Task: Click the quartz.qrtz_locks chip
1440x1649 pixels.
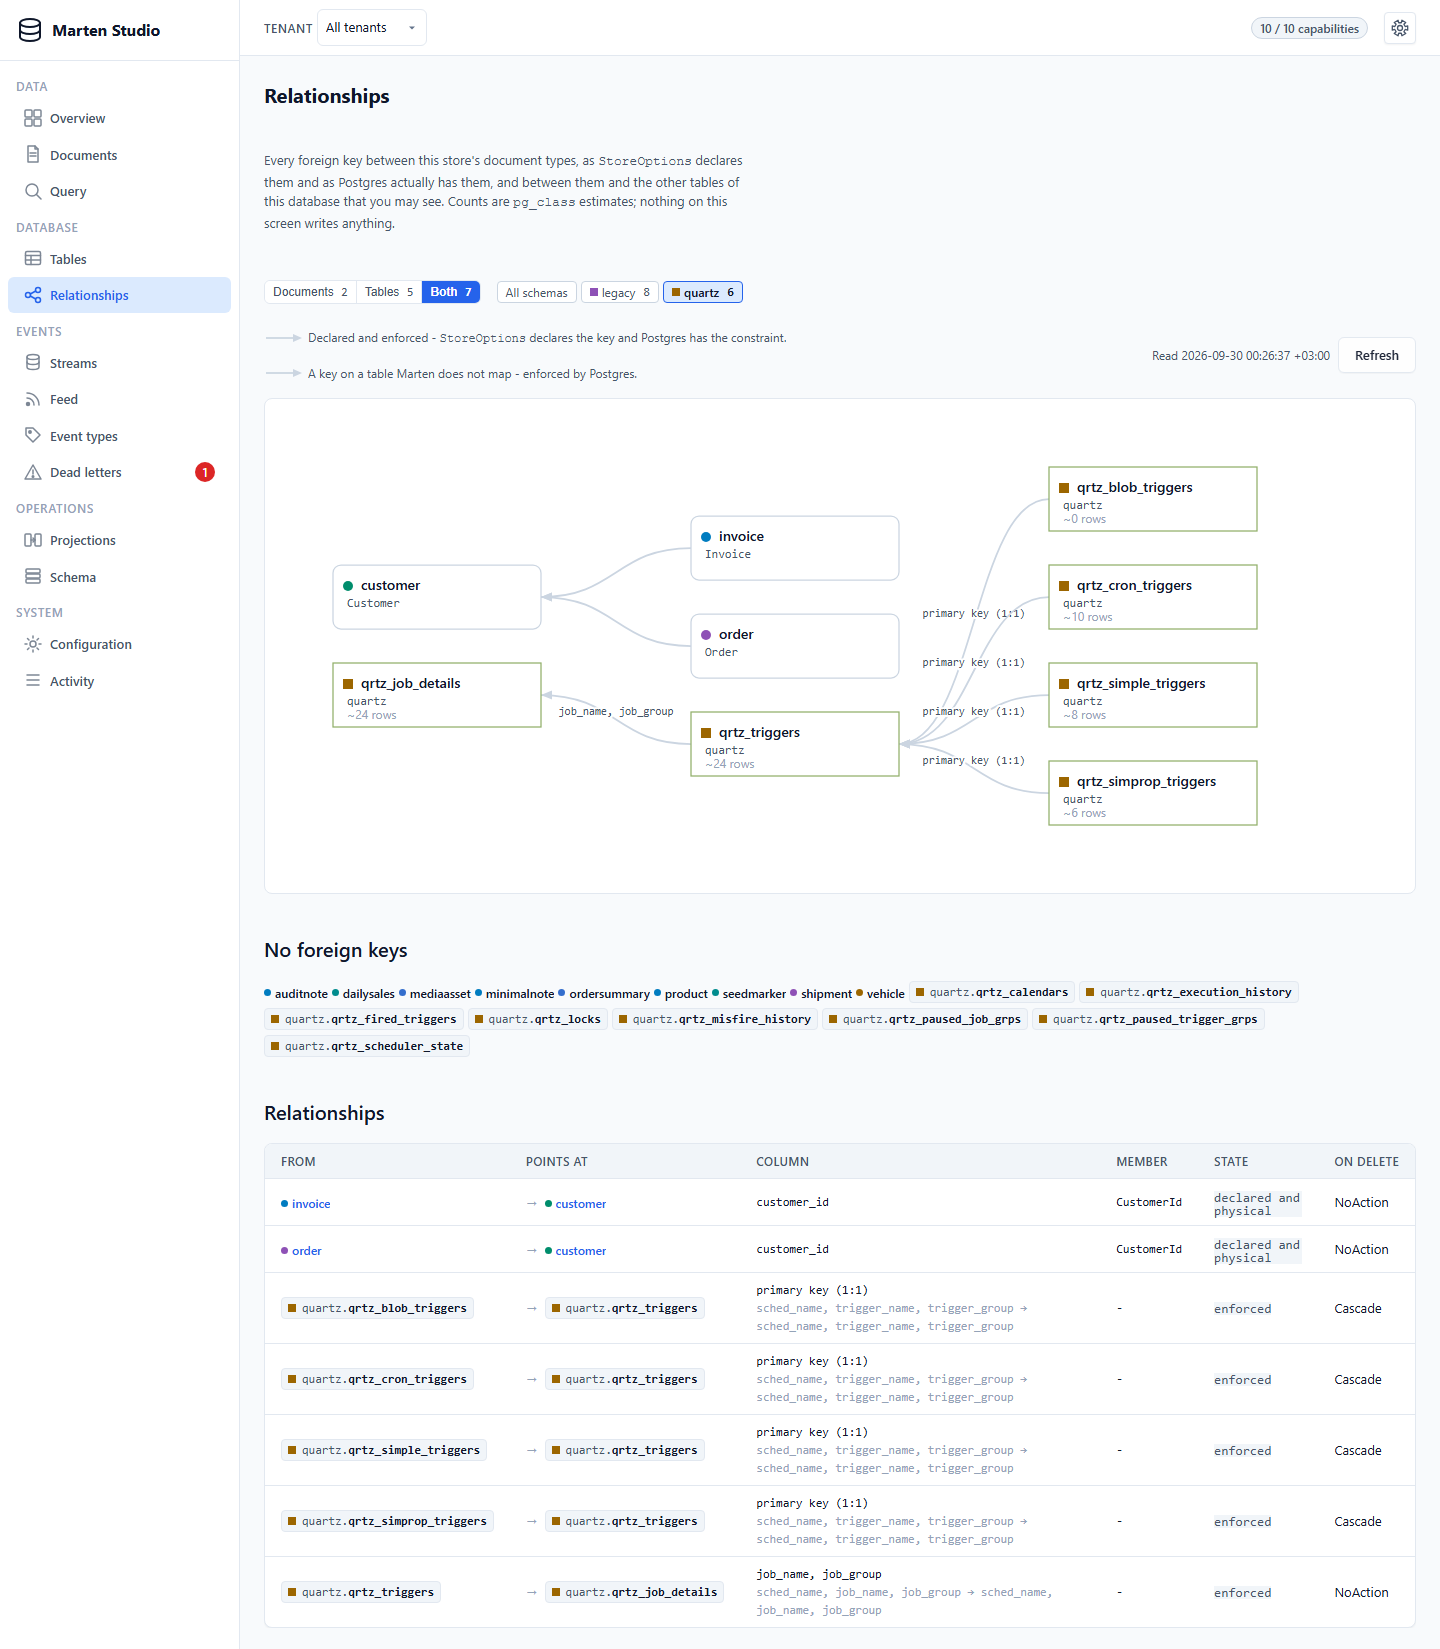Action: (x=538, y=1019)
